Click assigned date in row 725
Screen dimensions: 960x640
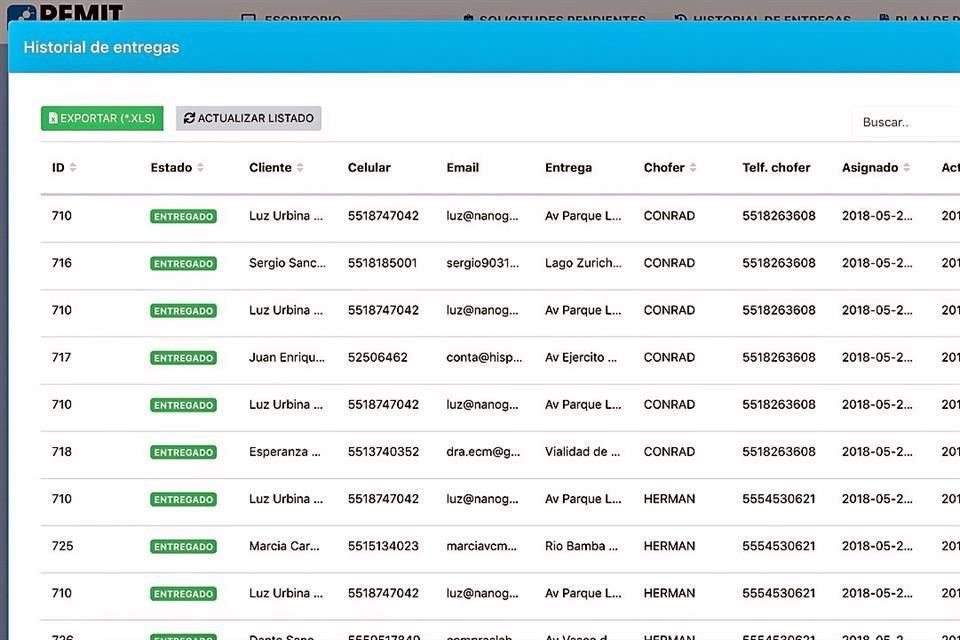point(877,546)
